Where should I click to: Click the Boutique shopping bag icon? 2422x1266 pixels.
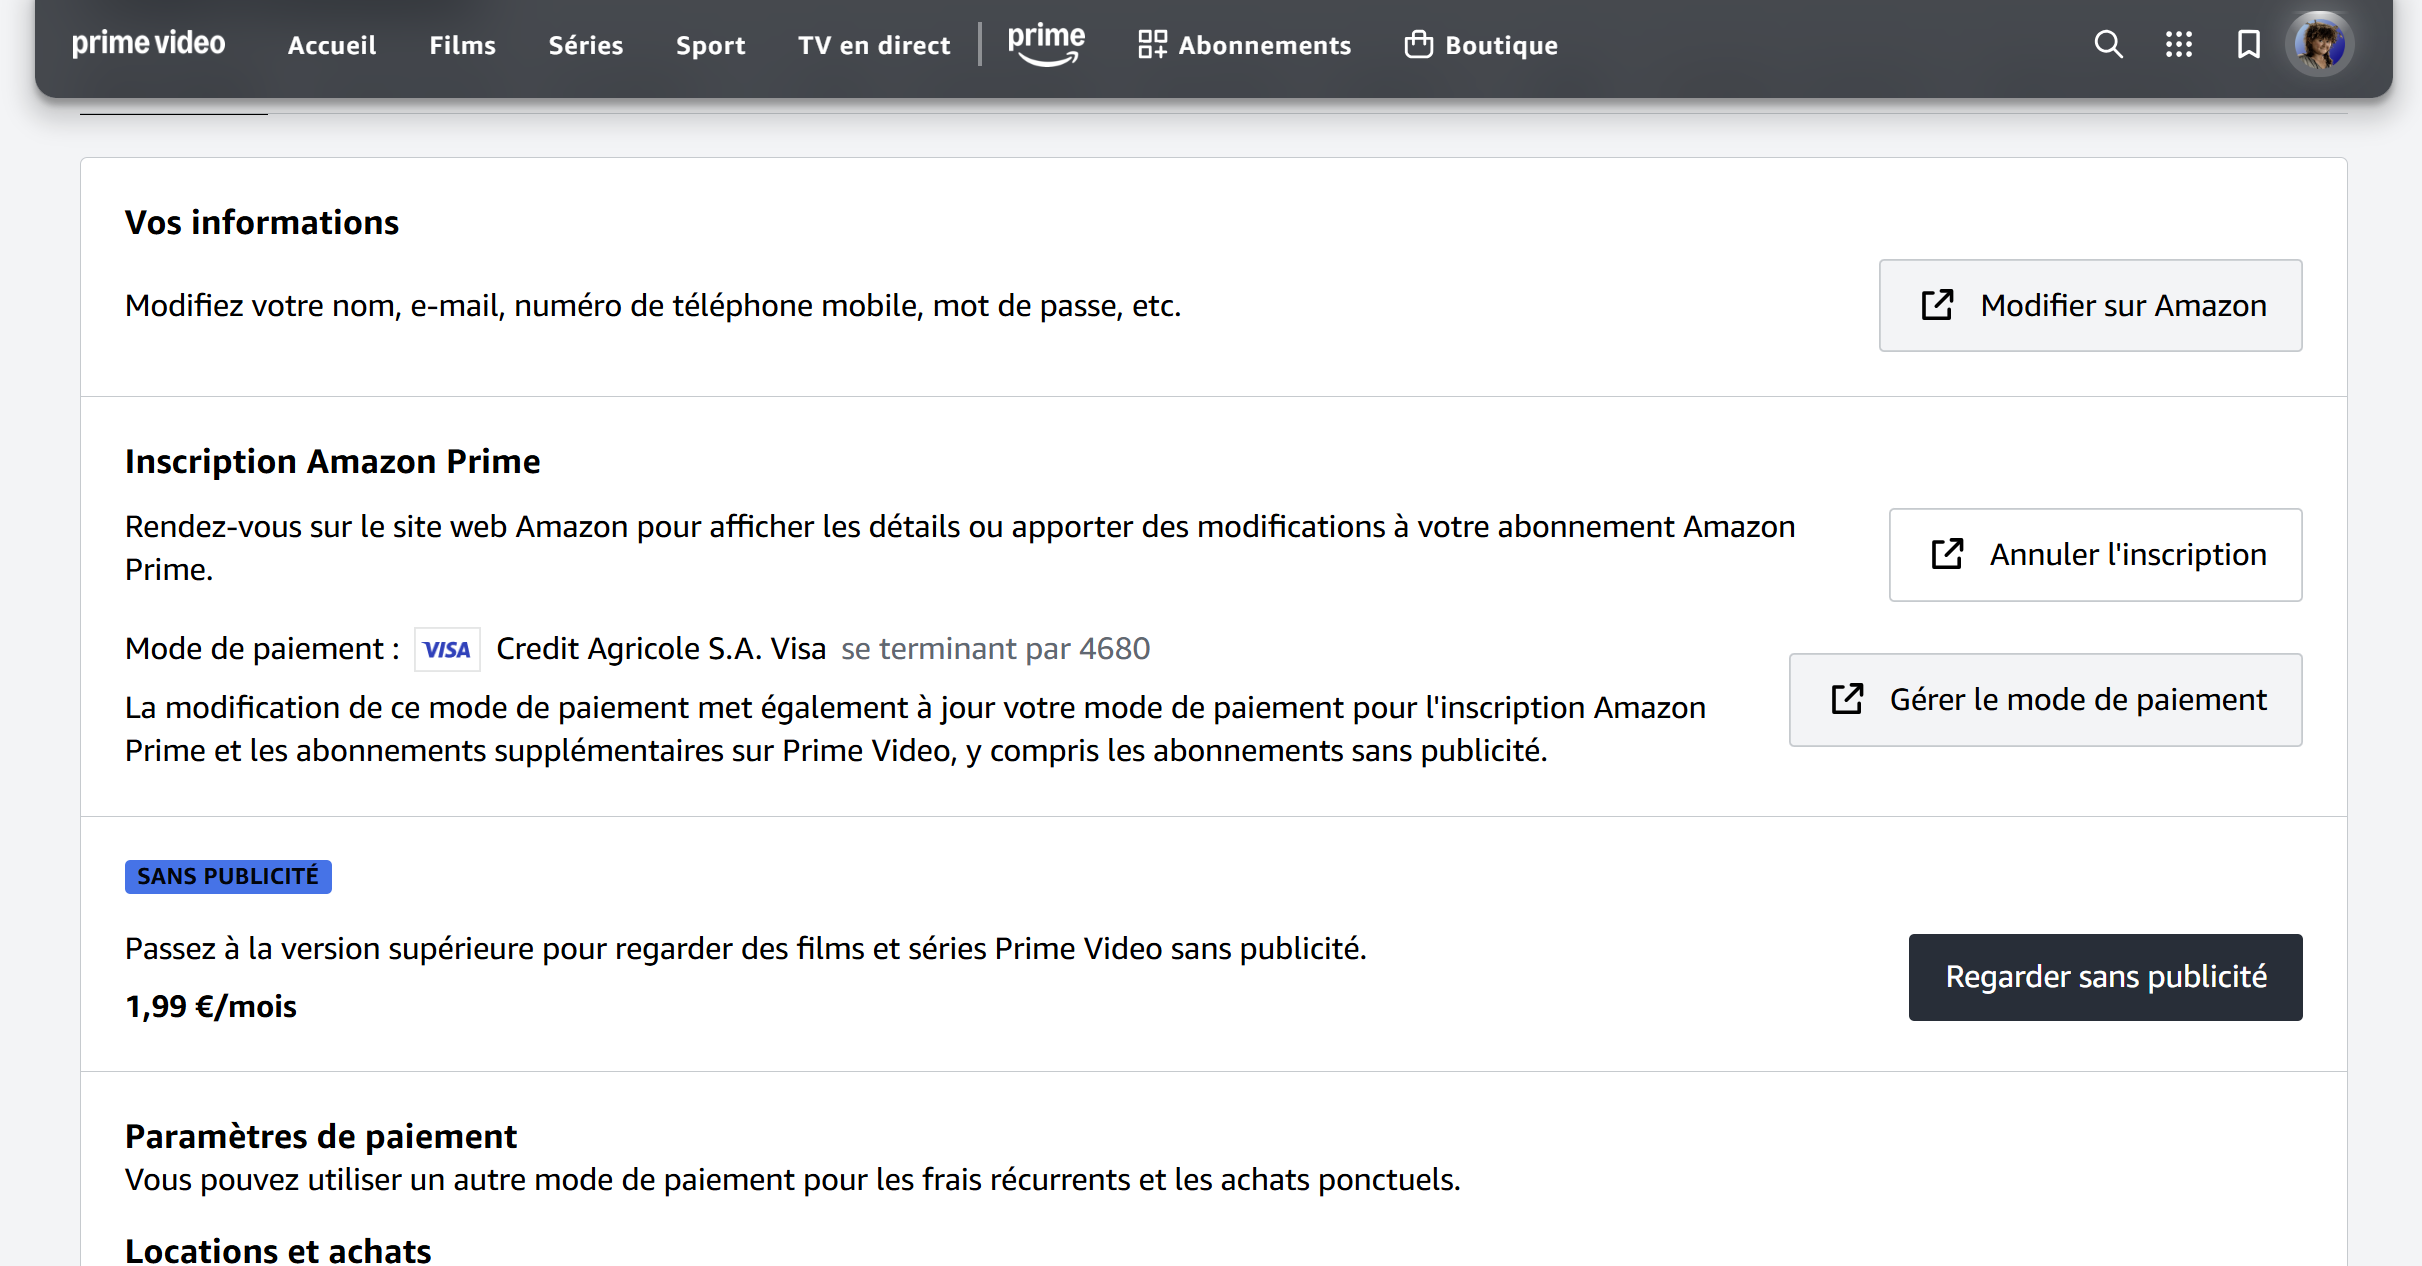[1418, 45]
